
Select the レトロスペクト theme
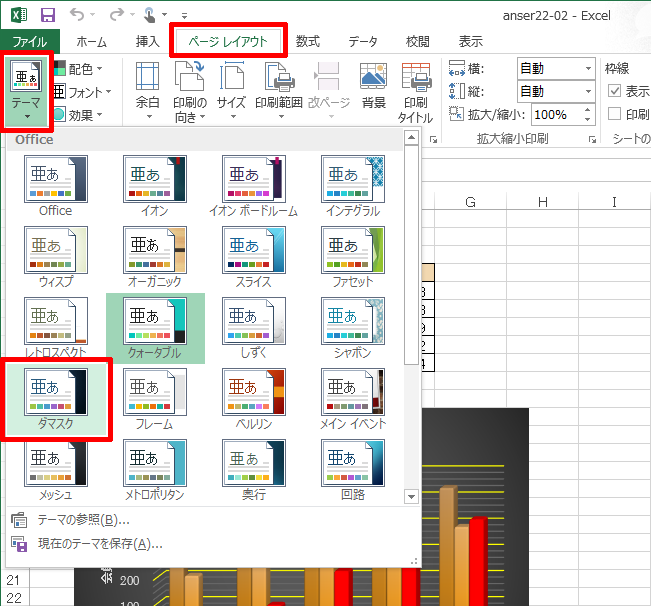click(x=56, y=328)
